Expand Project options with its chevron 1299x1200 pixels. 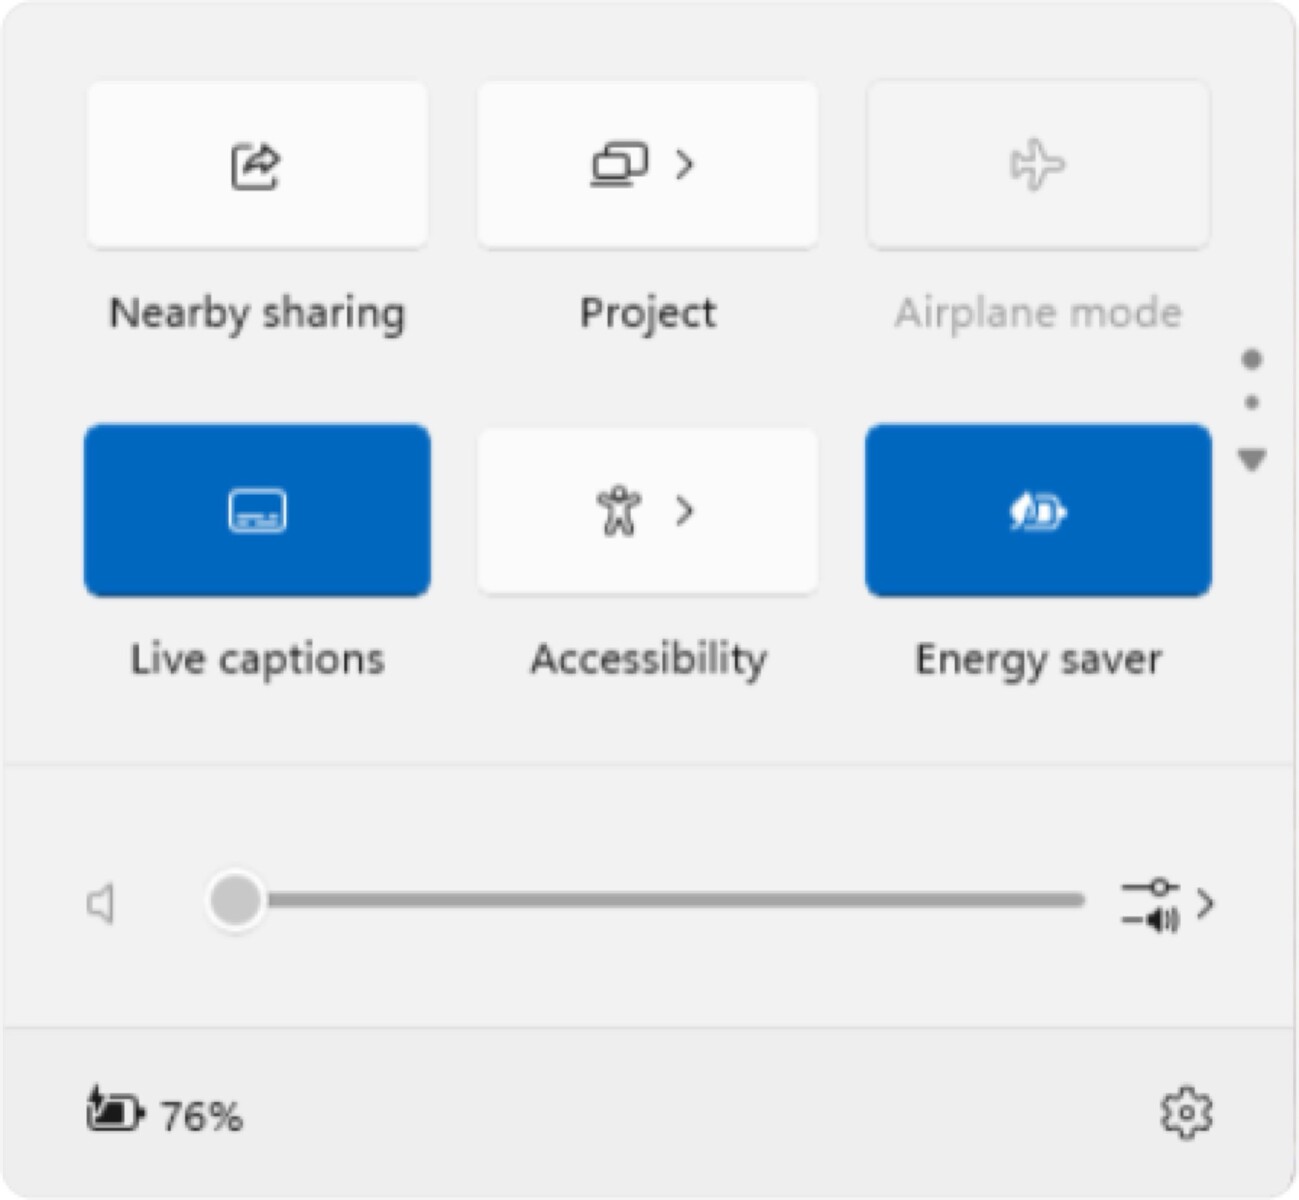pyautogui.click(x=685, y=164)
